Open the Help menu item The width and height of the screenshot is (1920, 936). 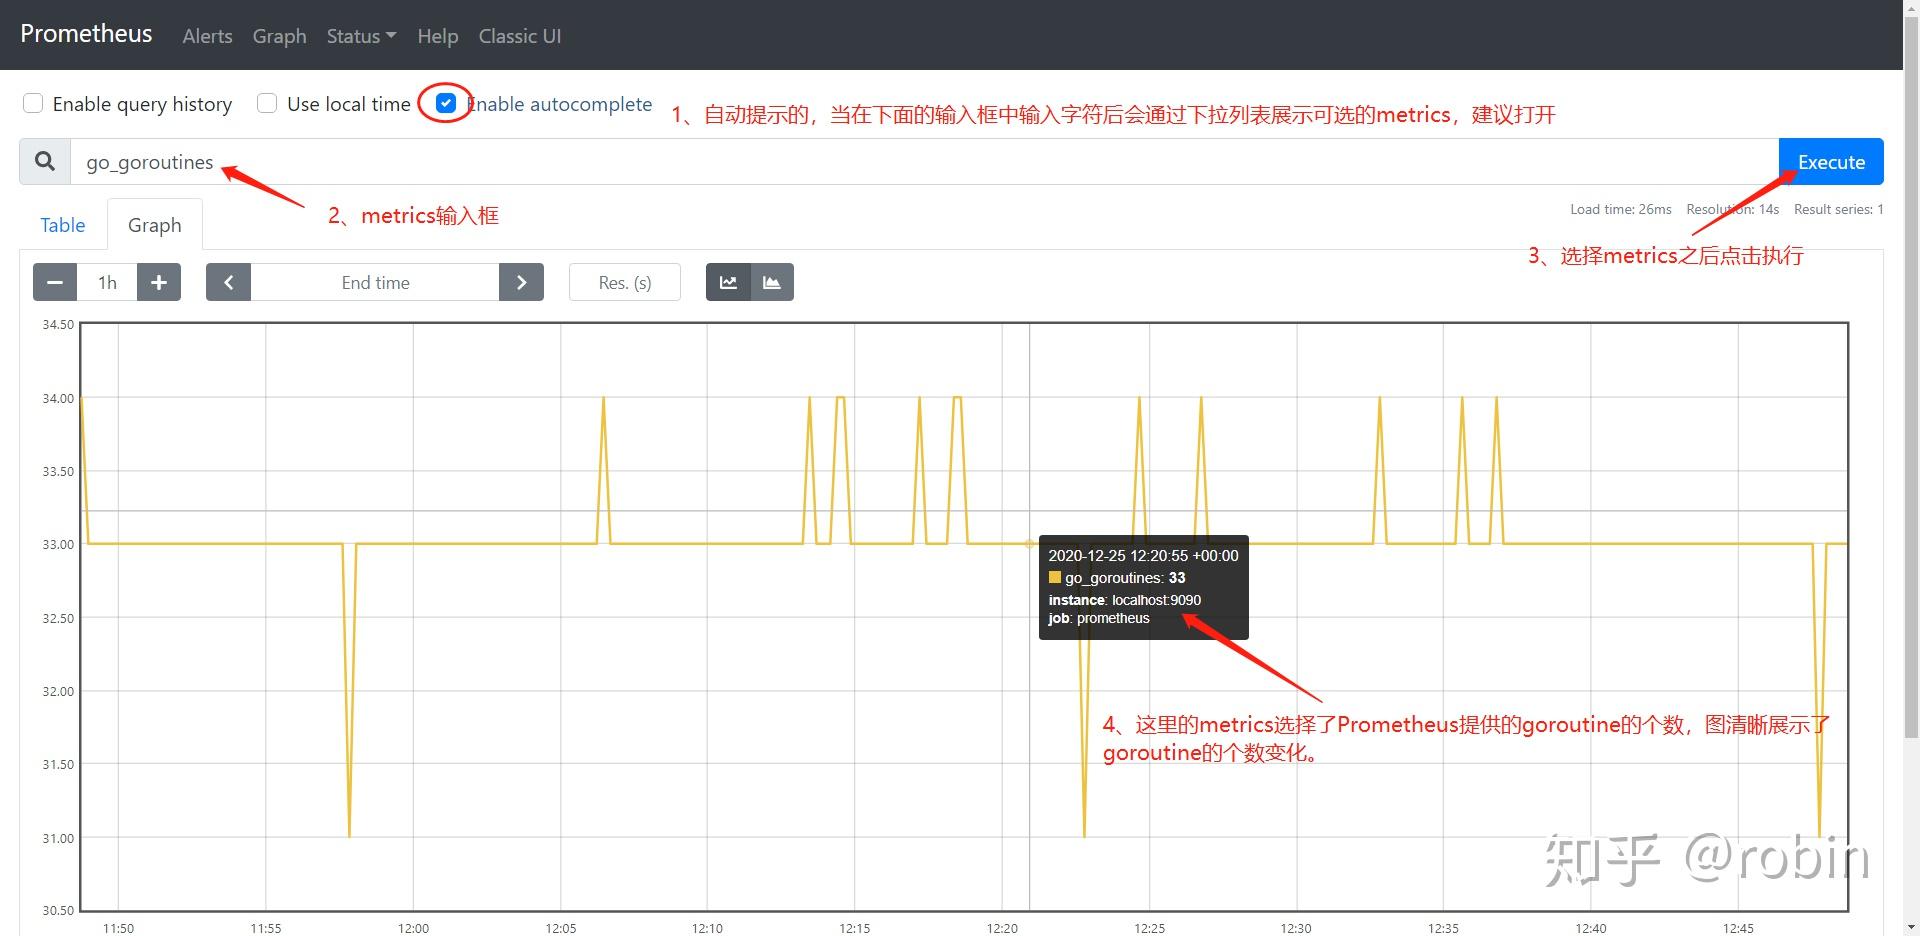(x=437, y=35)
